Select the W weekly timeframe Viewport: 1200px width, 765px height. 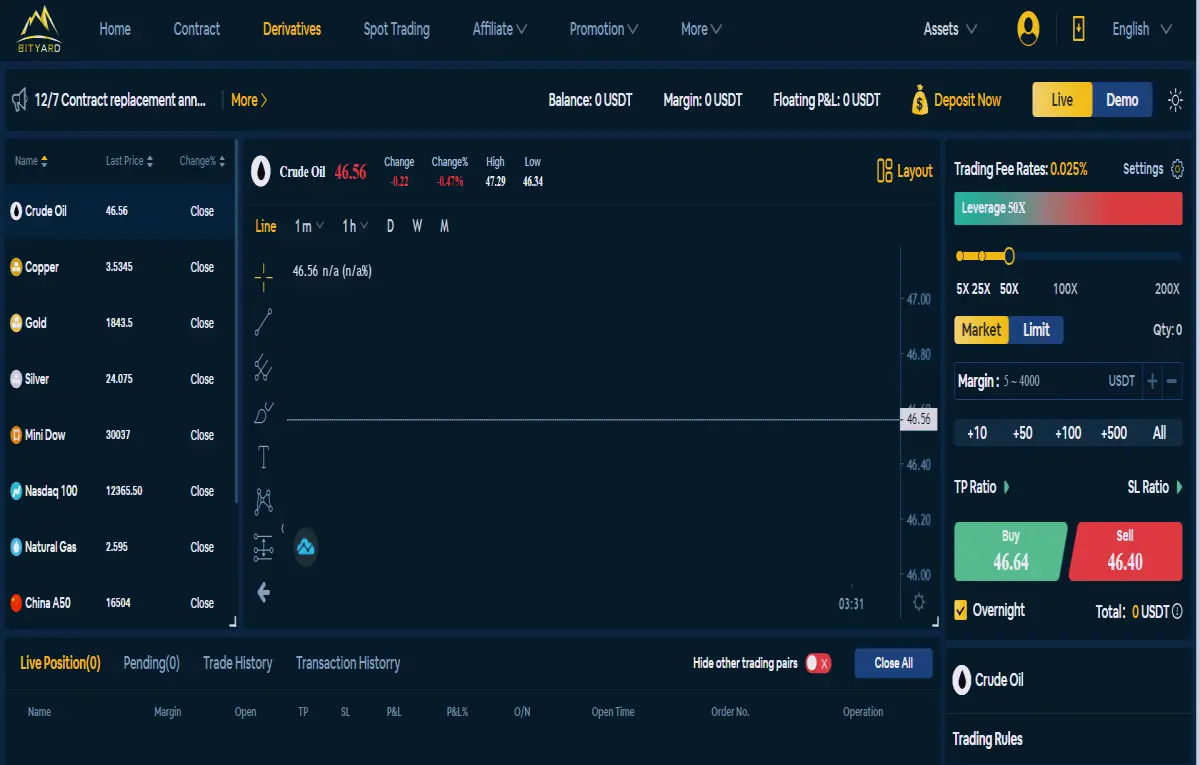click(417, 226)
